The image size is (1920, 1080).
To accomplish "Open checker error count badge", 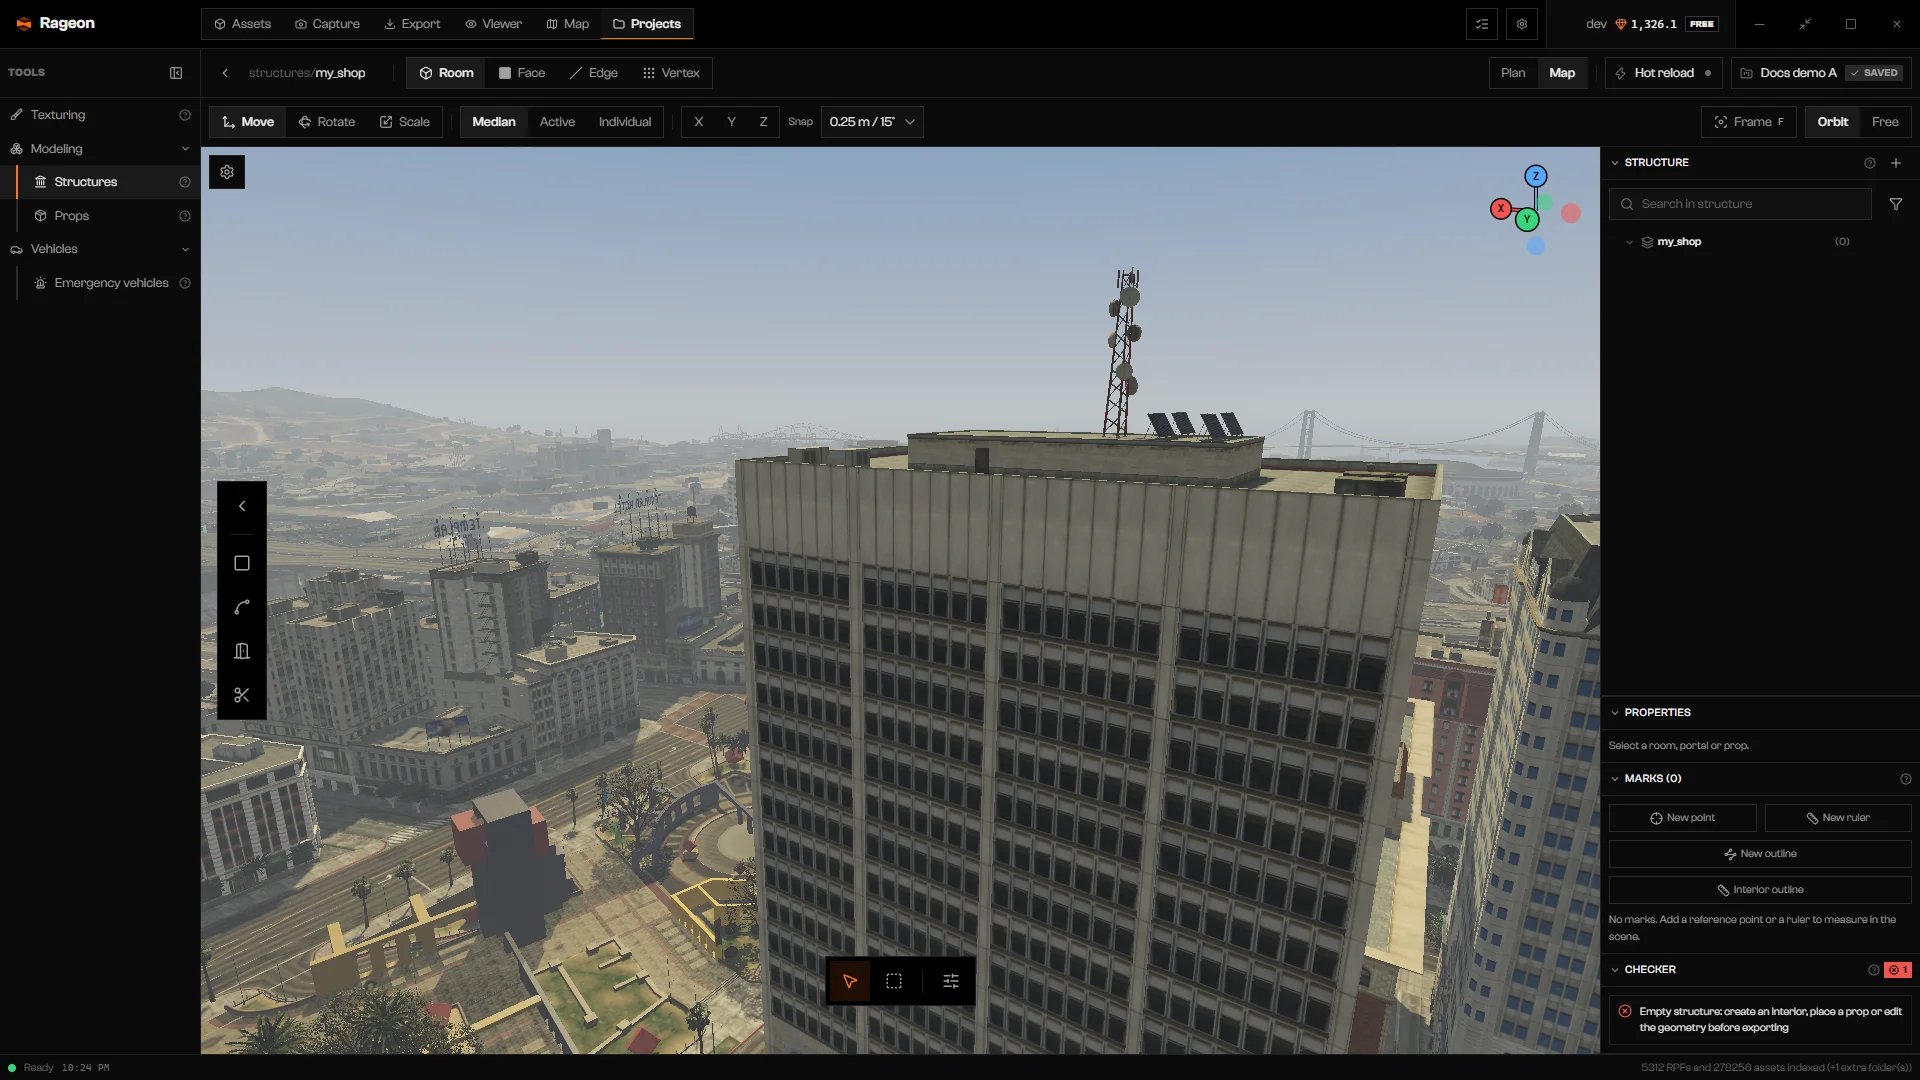I will [1898, 970].
